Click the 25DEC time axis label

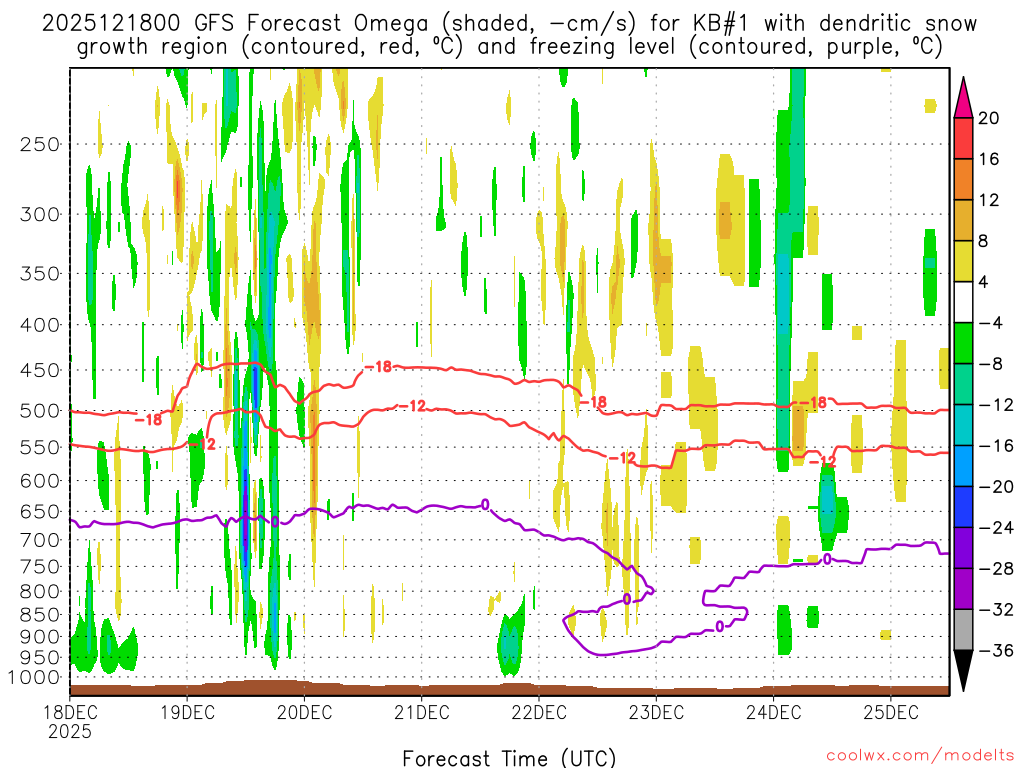coord(891,712)
